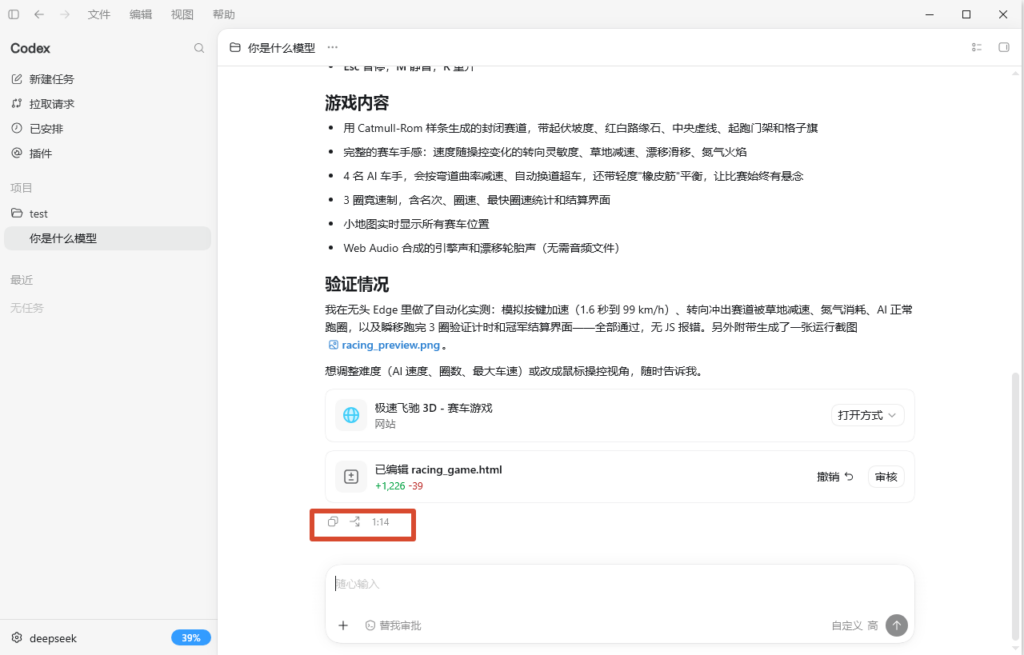Click the plus icon to add attachment
Screen dimensions: 1024x655
click(x=343, y=626)
